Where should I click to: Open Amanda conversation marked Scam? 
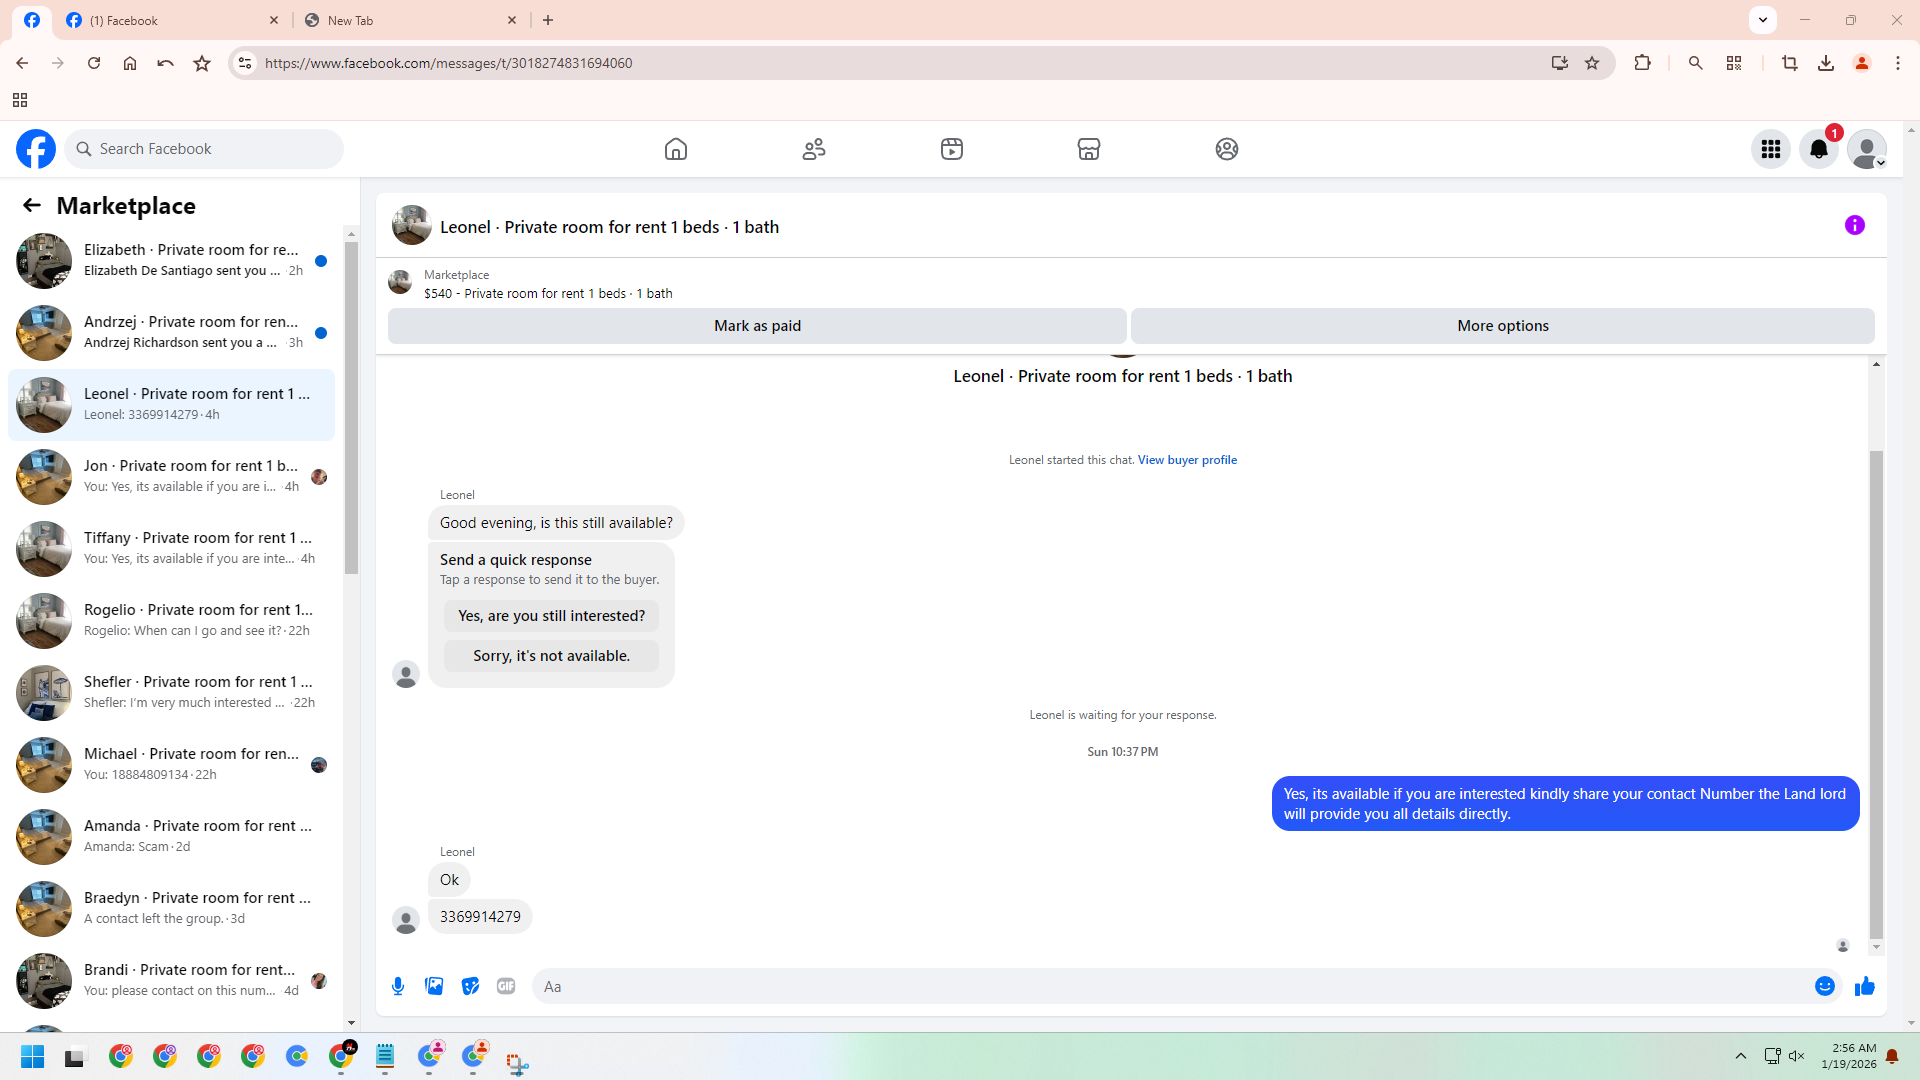pyautogui.click(x=172, y=836)
